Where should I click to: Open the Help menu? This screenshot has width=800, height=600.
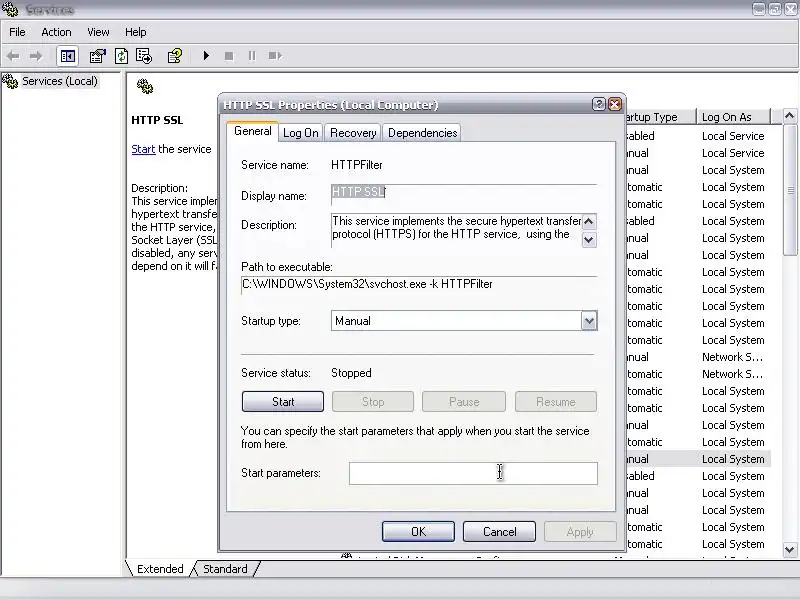pos(136,32)
